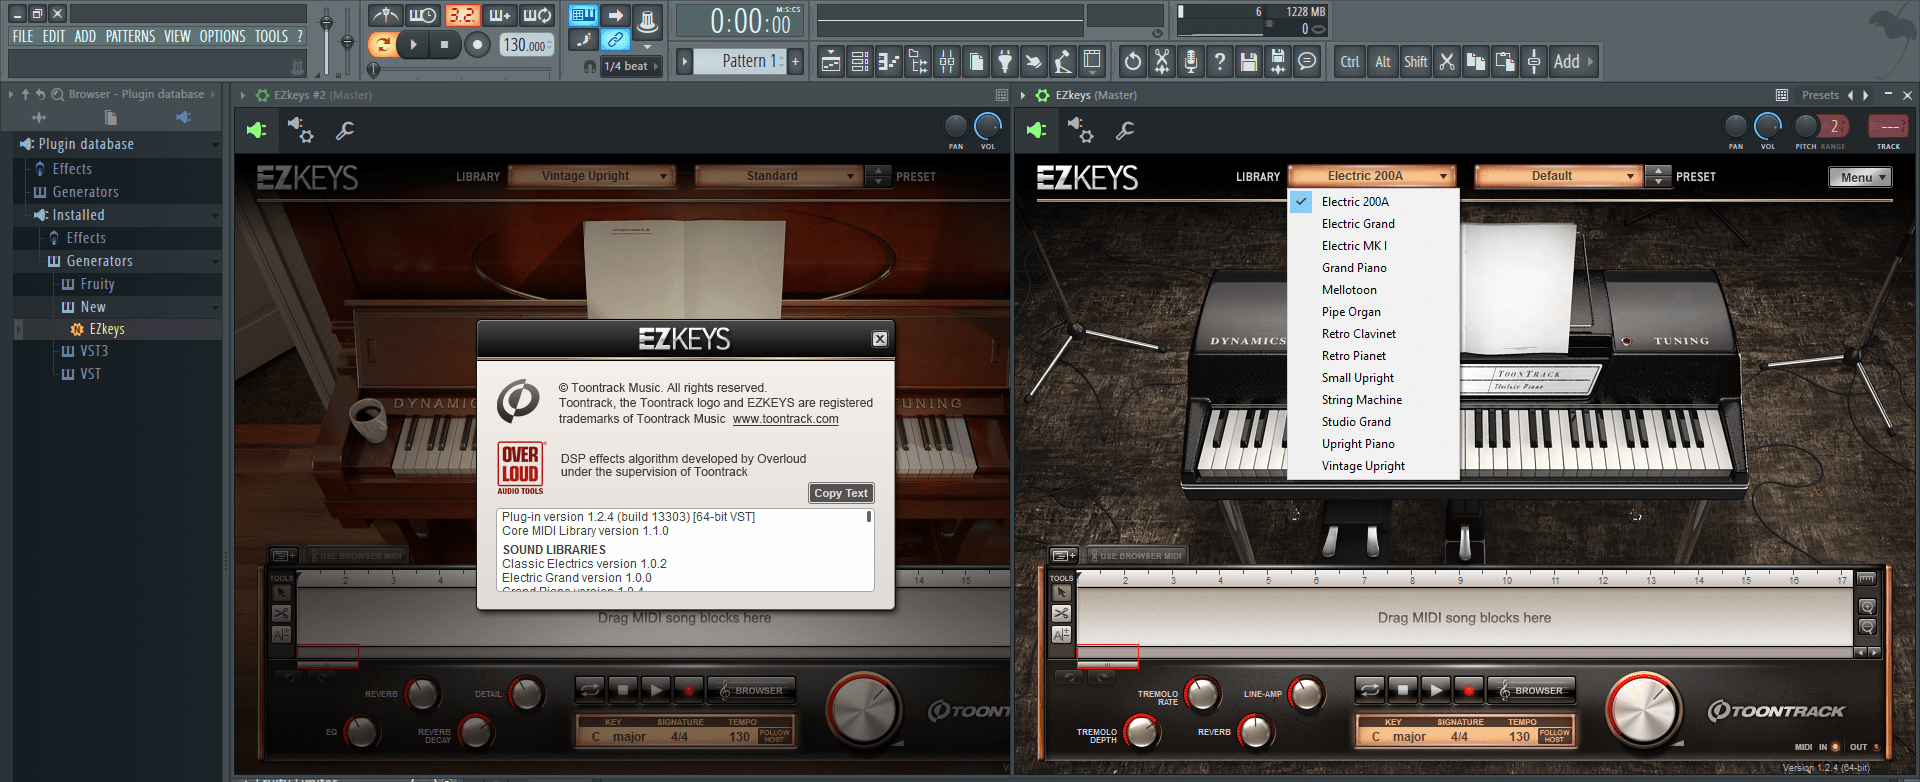Close the EZkeys about dialog
This screenshot has height=782, width=1920.
click(x=880, y=339)
